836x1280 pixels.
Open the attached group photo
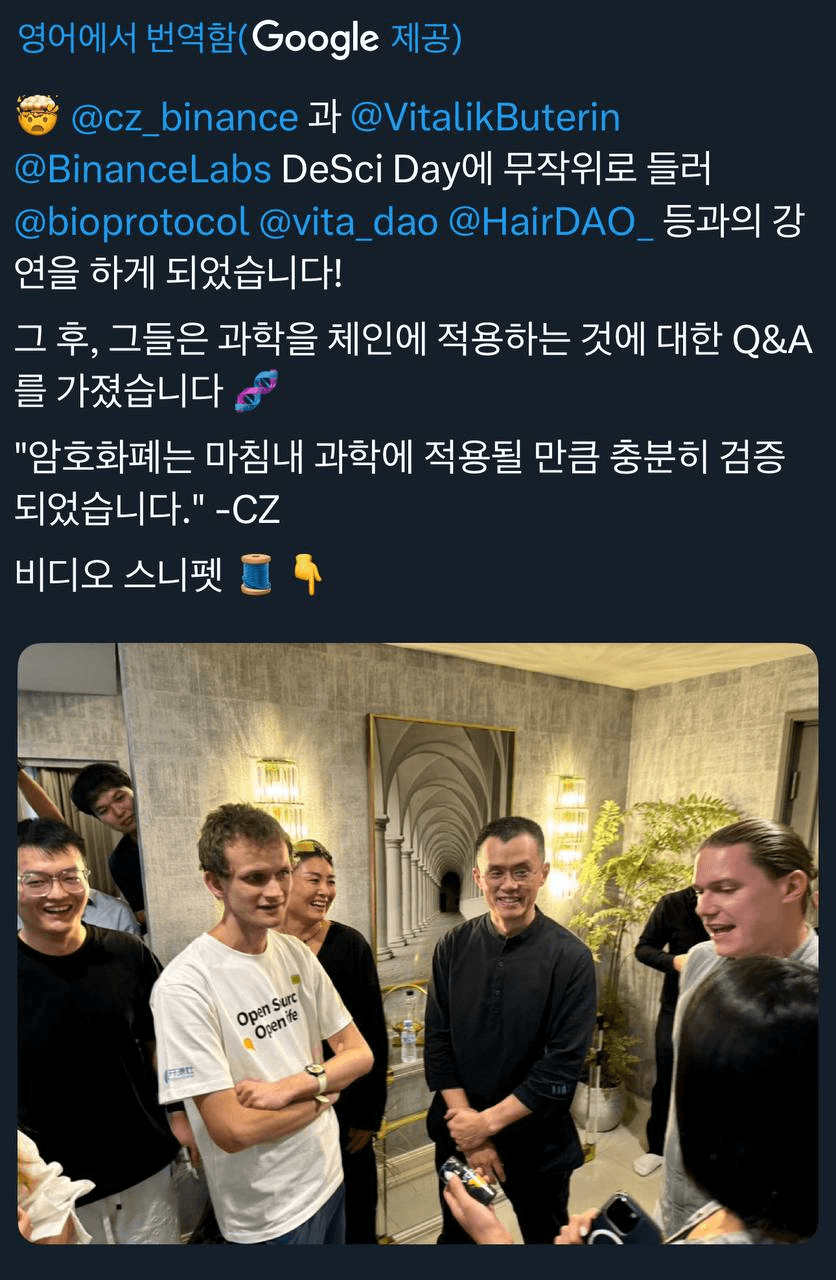pyautogui.click(x=418, y=943)
